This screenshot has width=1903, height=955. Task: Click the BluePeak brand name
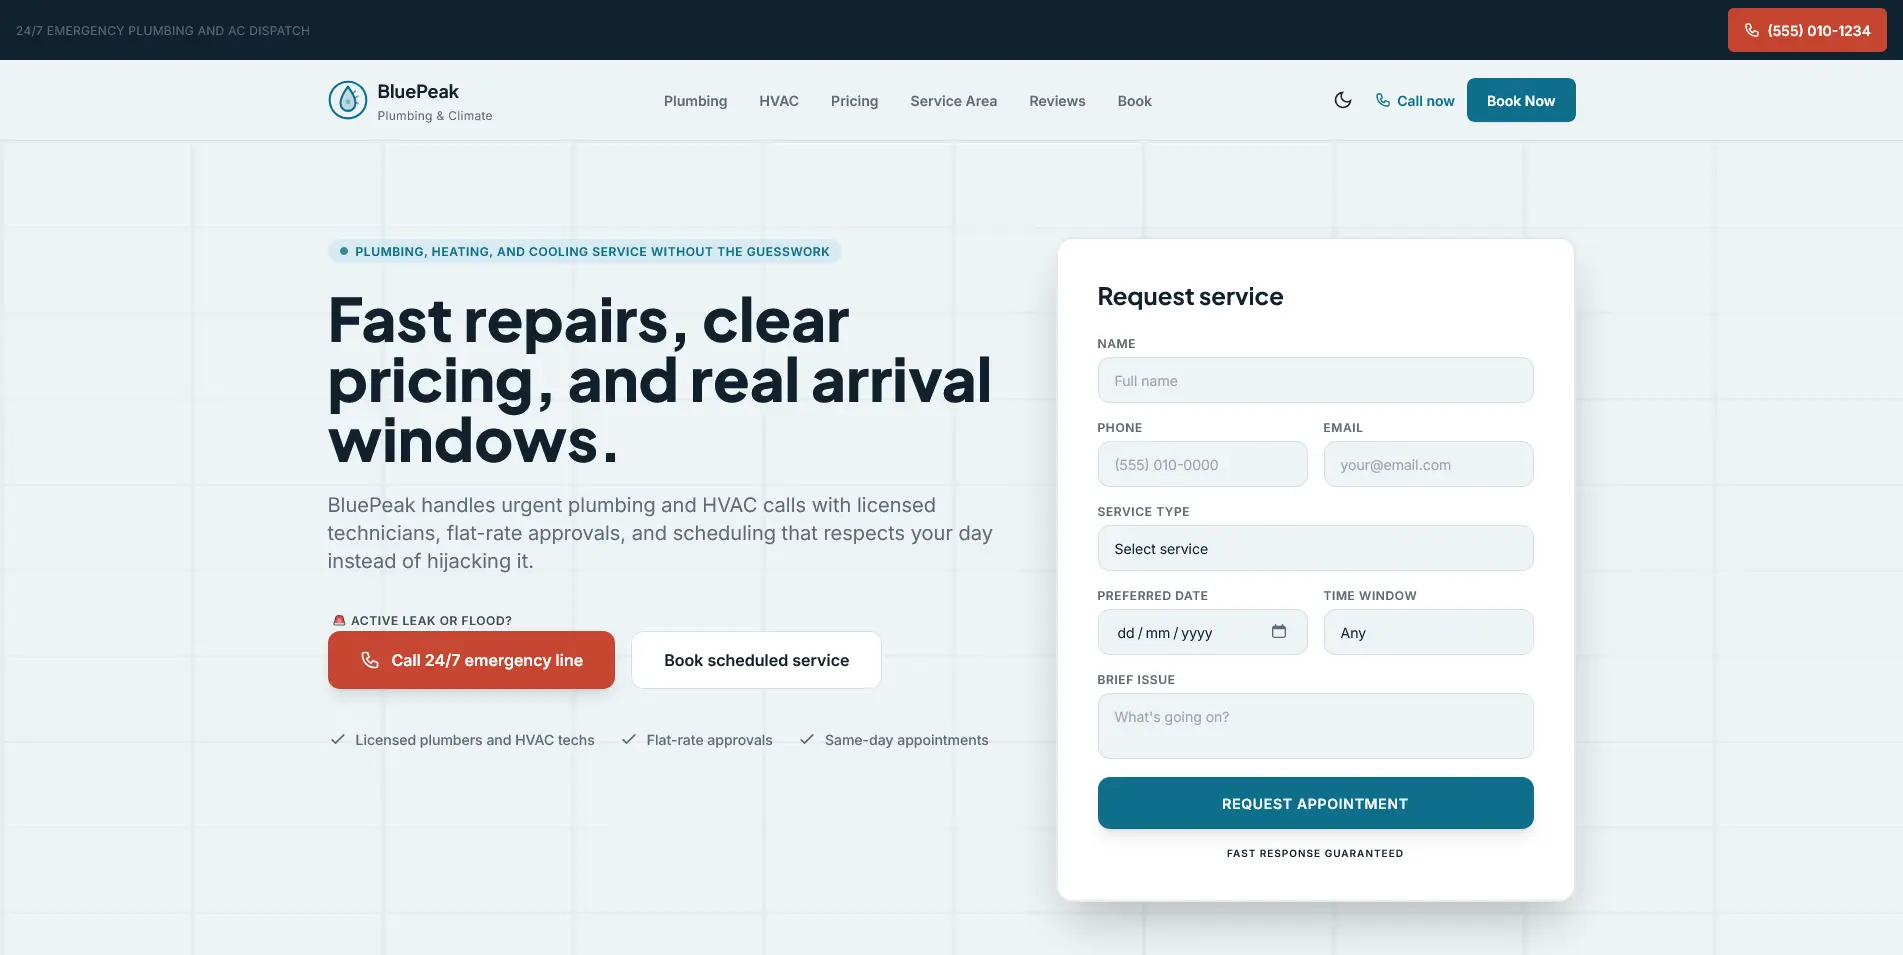coord(418,91)
